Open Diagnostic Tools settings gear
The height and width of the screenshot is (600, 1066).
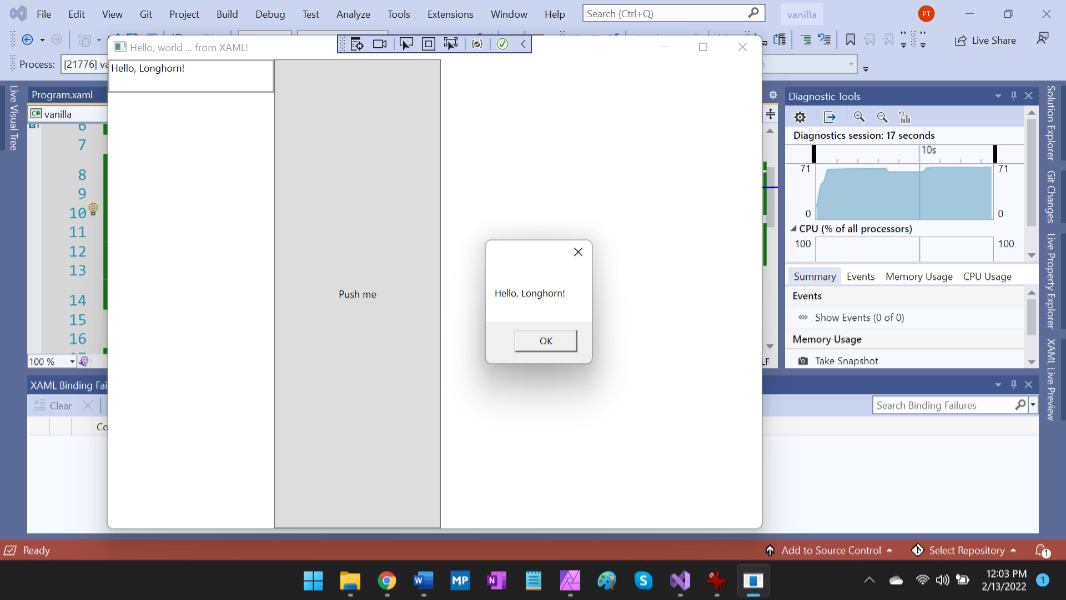[800, 117]
